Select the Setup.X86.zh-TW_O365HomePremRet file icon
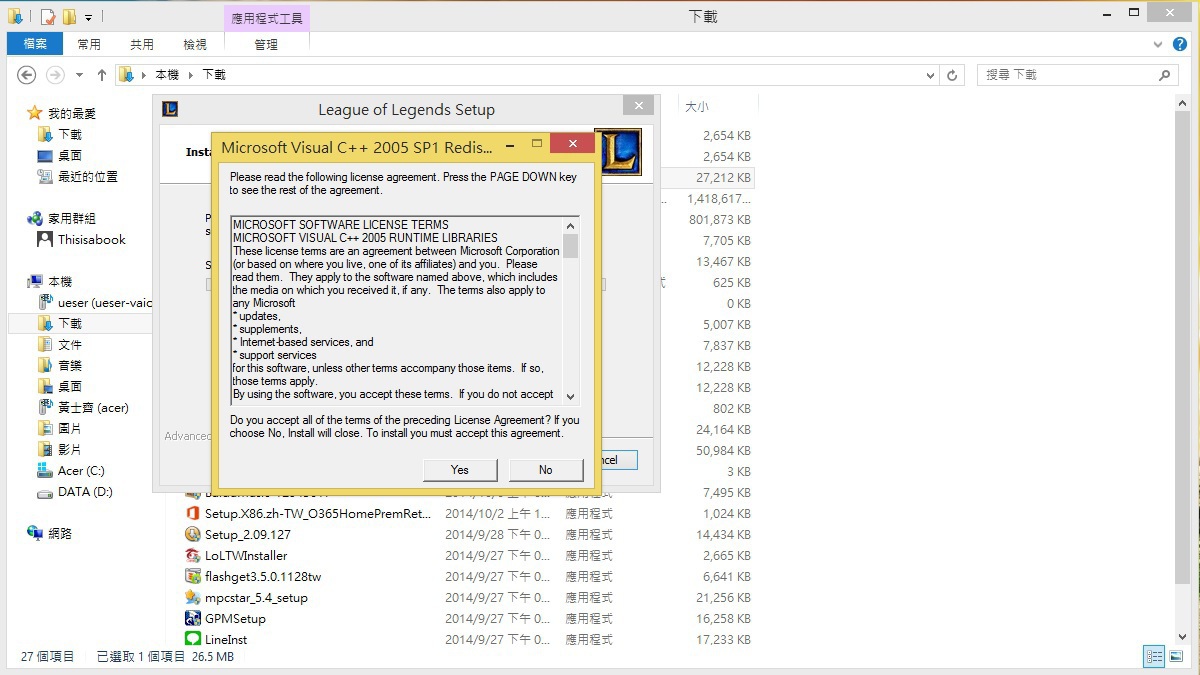This screenshot has height=675, width=1200. pos(193,514)
